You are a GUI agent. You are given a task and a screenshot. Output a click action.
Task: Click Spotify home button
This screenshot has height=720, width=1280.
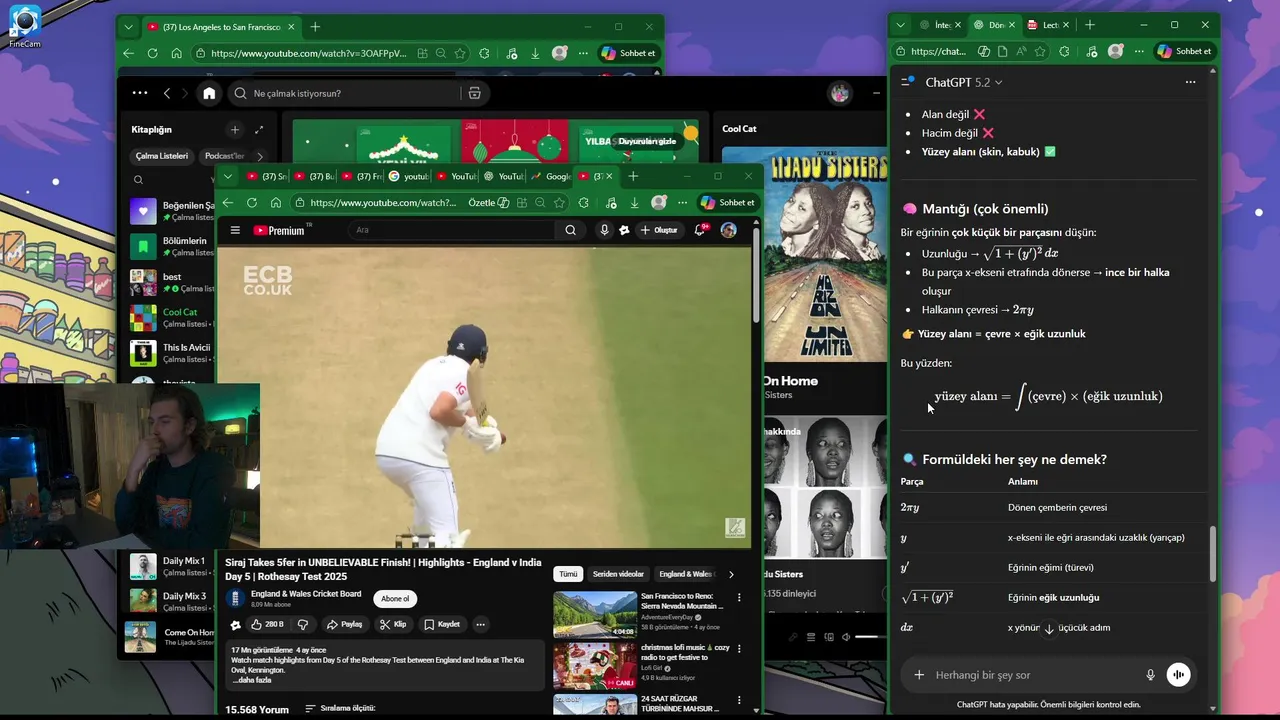(x=209, y=93)
